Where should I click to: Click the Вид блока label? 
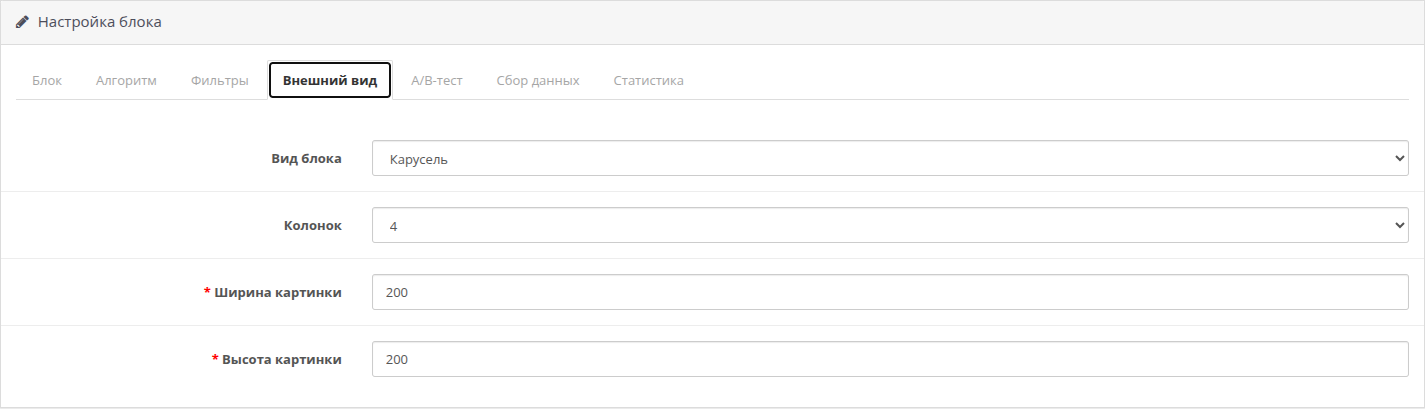click(307, 158)
